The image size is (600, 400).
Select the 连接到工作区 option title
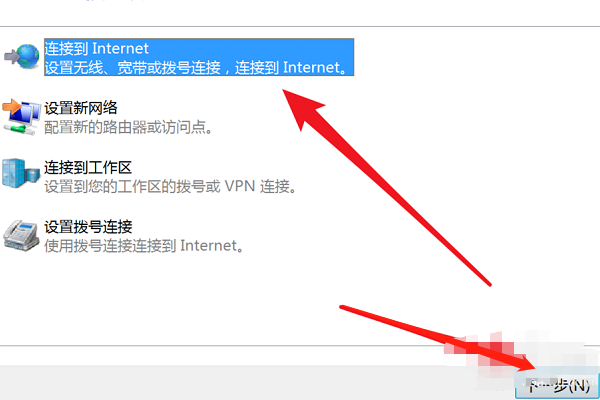tap(88, 168)
